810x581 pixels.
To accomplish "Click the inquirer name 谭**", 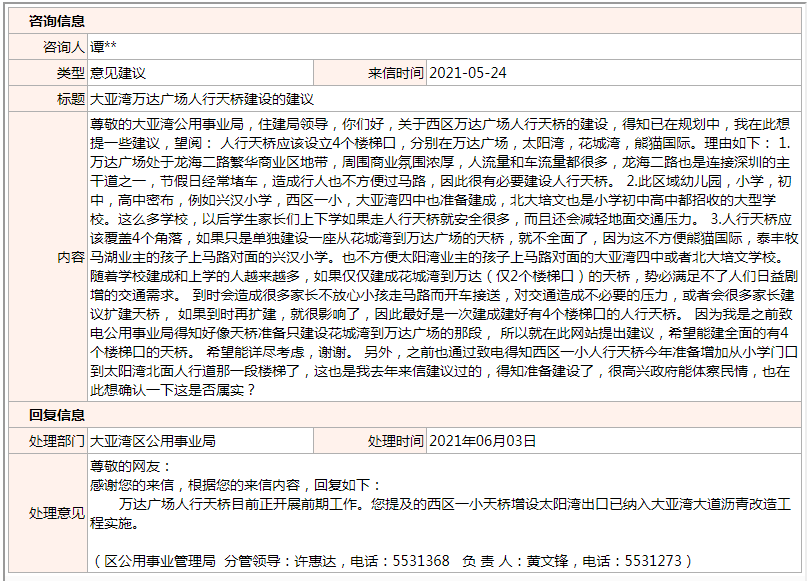I will 104,46.
